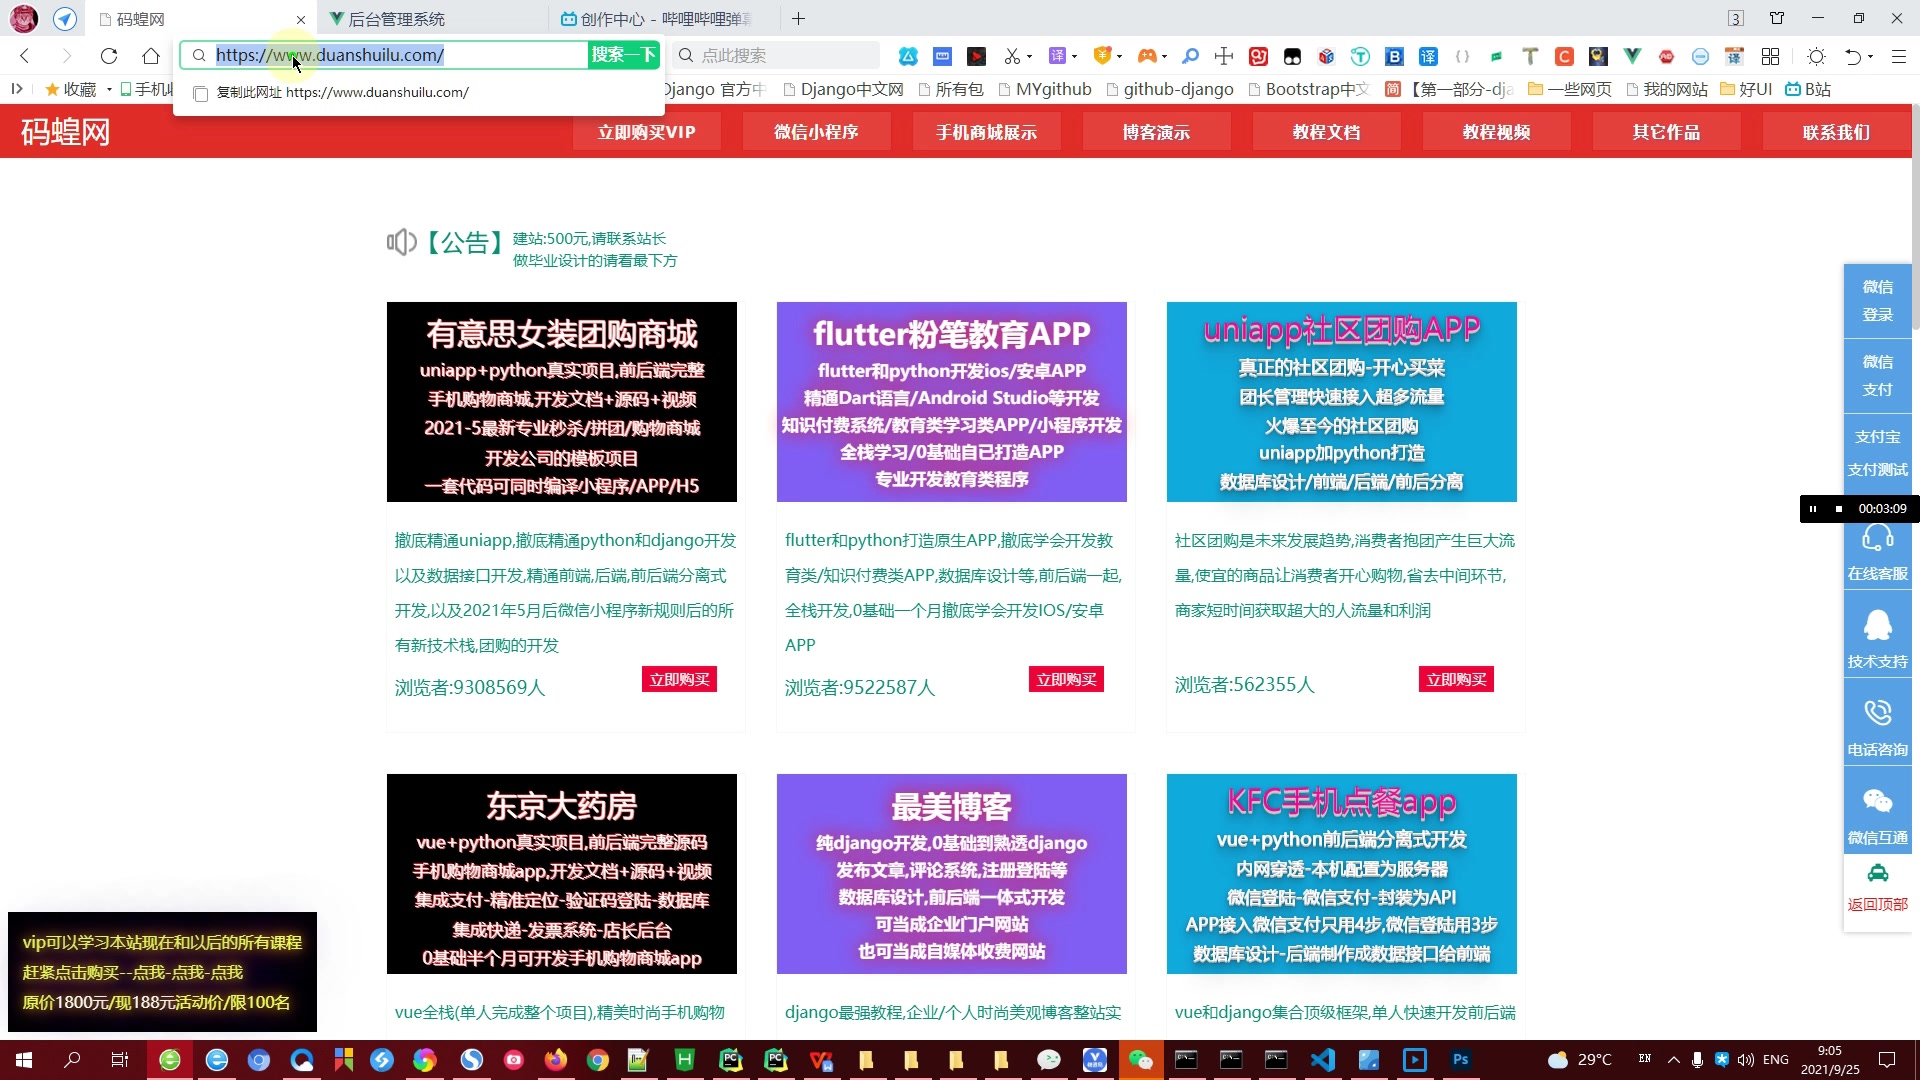Expand the 收藏 favorites dropdown arrow
This screenshot has height=1080, width=1920.
pyautogui.click(x=109, y=90)
